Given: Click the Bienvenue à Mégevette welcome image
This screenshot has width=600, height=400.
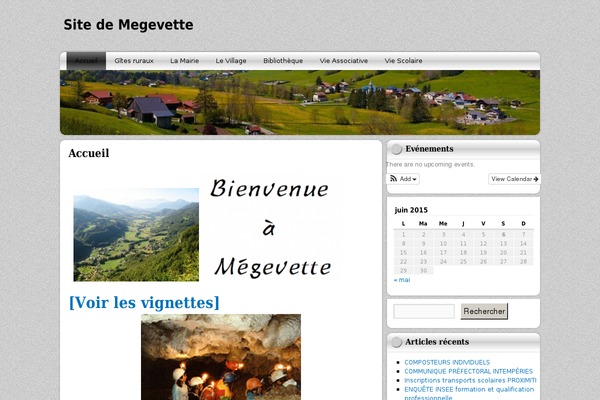Looking at the screenshot, I should (x=270, y=228).
